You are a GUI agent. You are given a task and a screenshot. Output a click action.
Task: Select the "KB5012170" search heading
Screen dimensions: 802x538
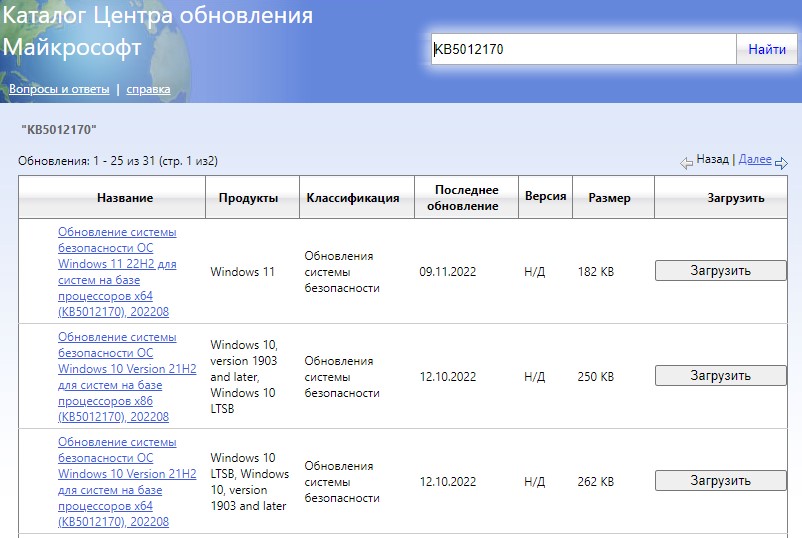tap(59, 129)
